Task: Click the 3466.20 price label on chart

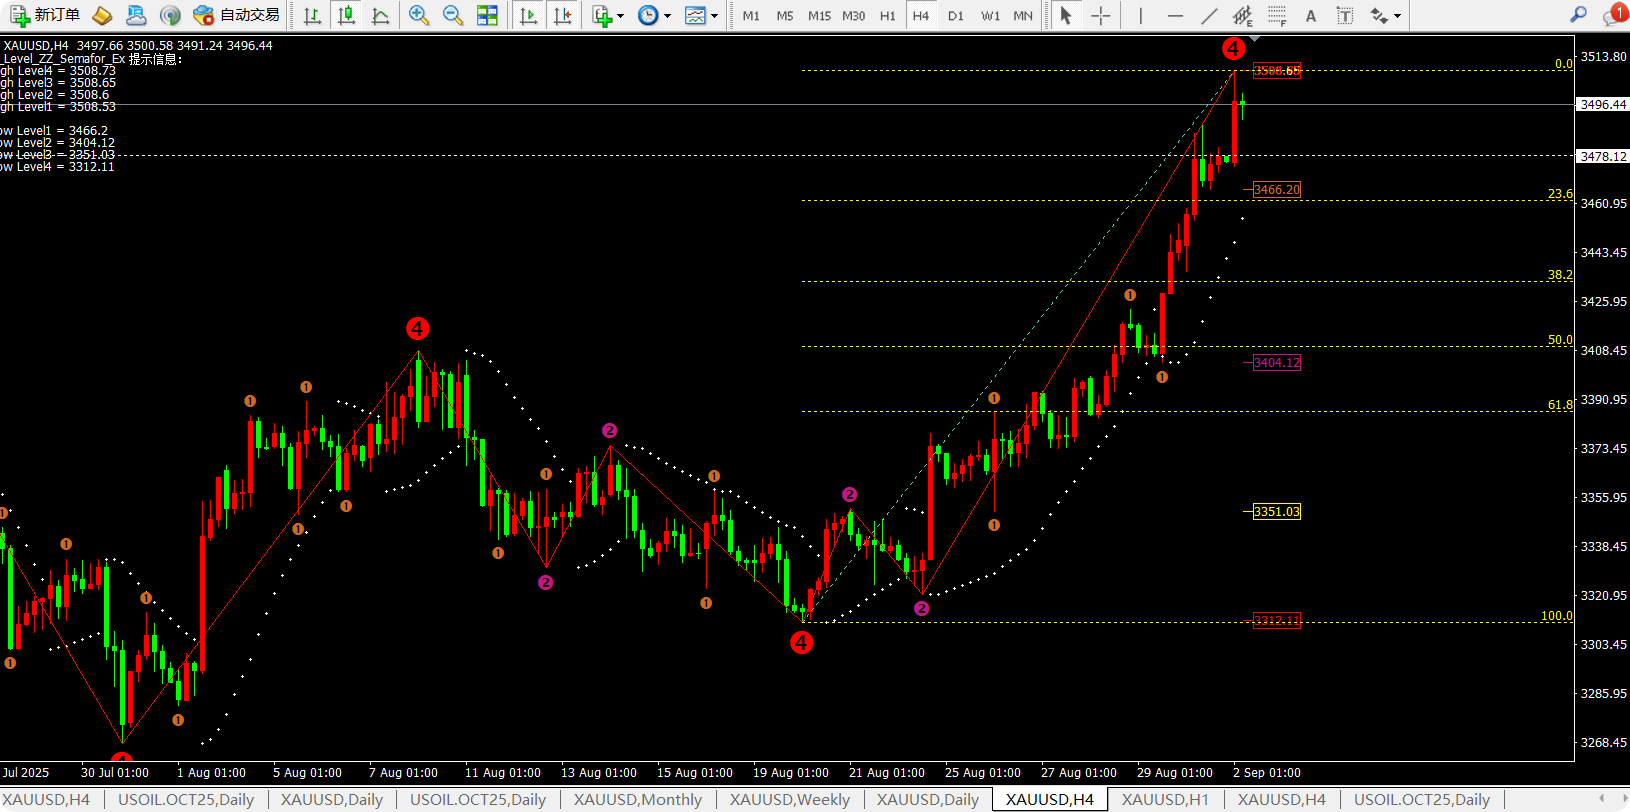Action: click(x=1277, y=189)
